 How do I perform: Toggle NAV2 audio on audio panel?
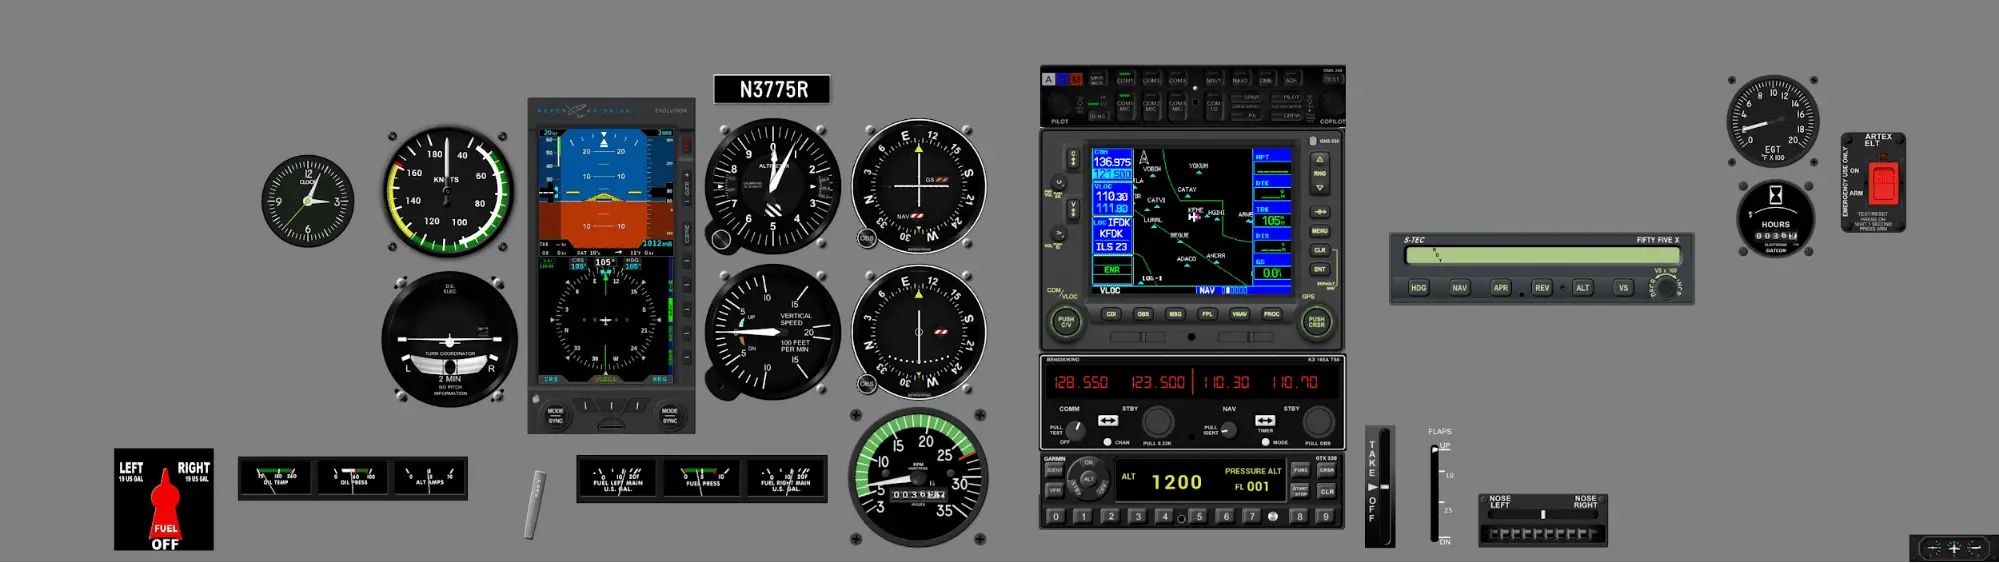click(x=1240, y=78)
